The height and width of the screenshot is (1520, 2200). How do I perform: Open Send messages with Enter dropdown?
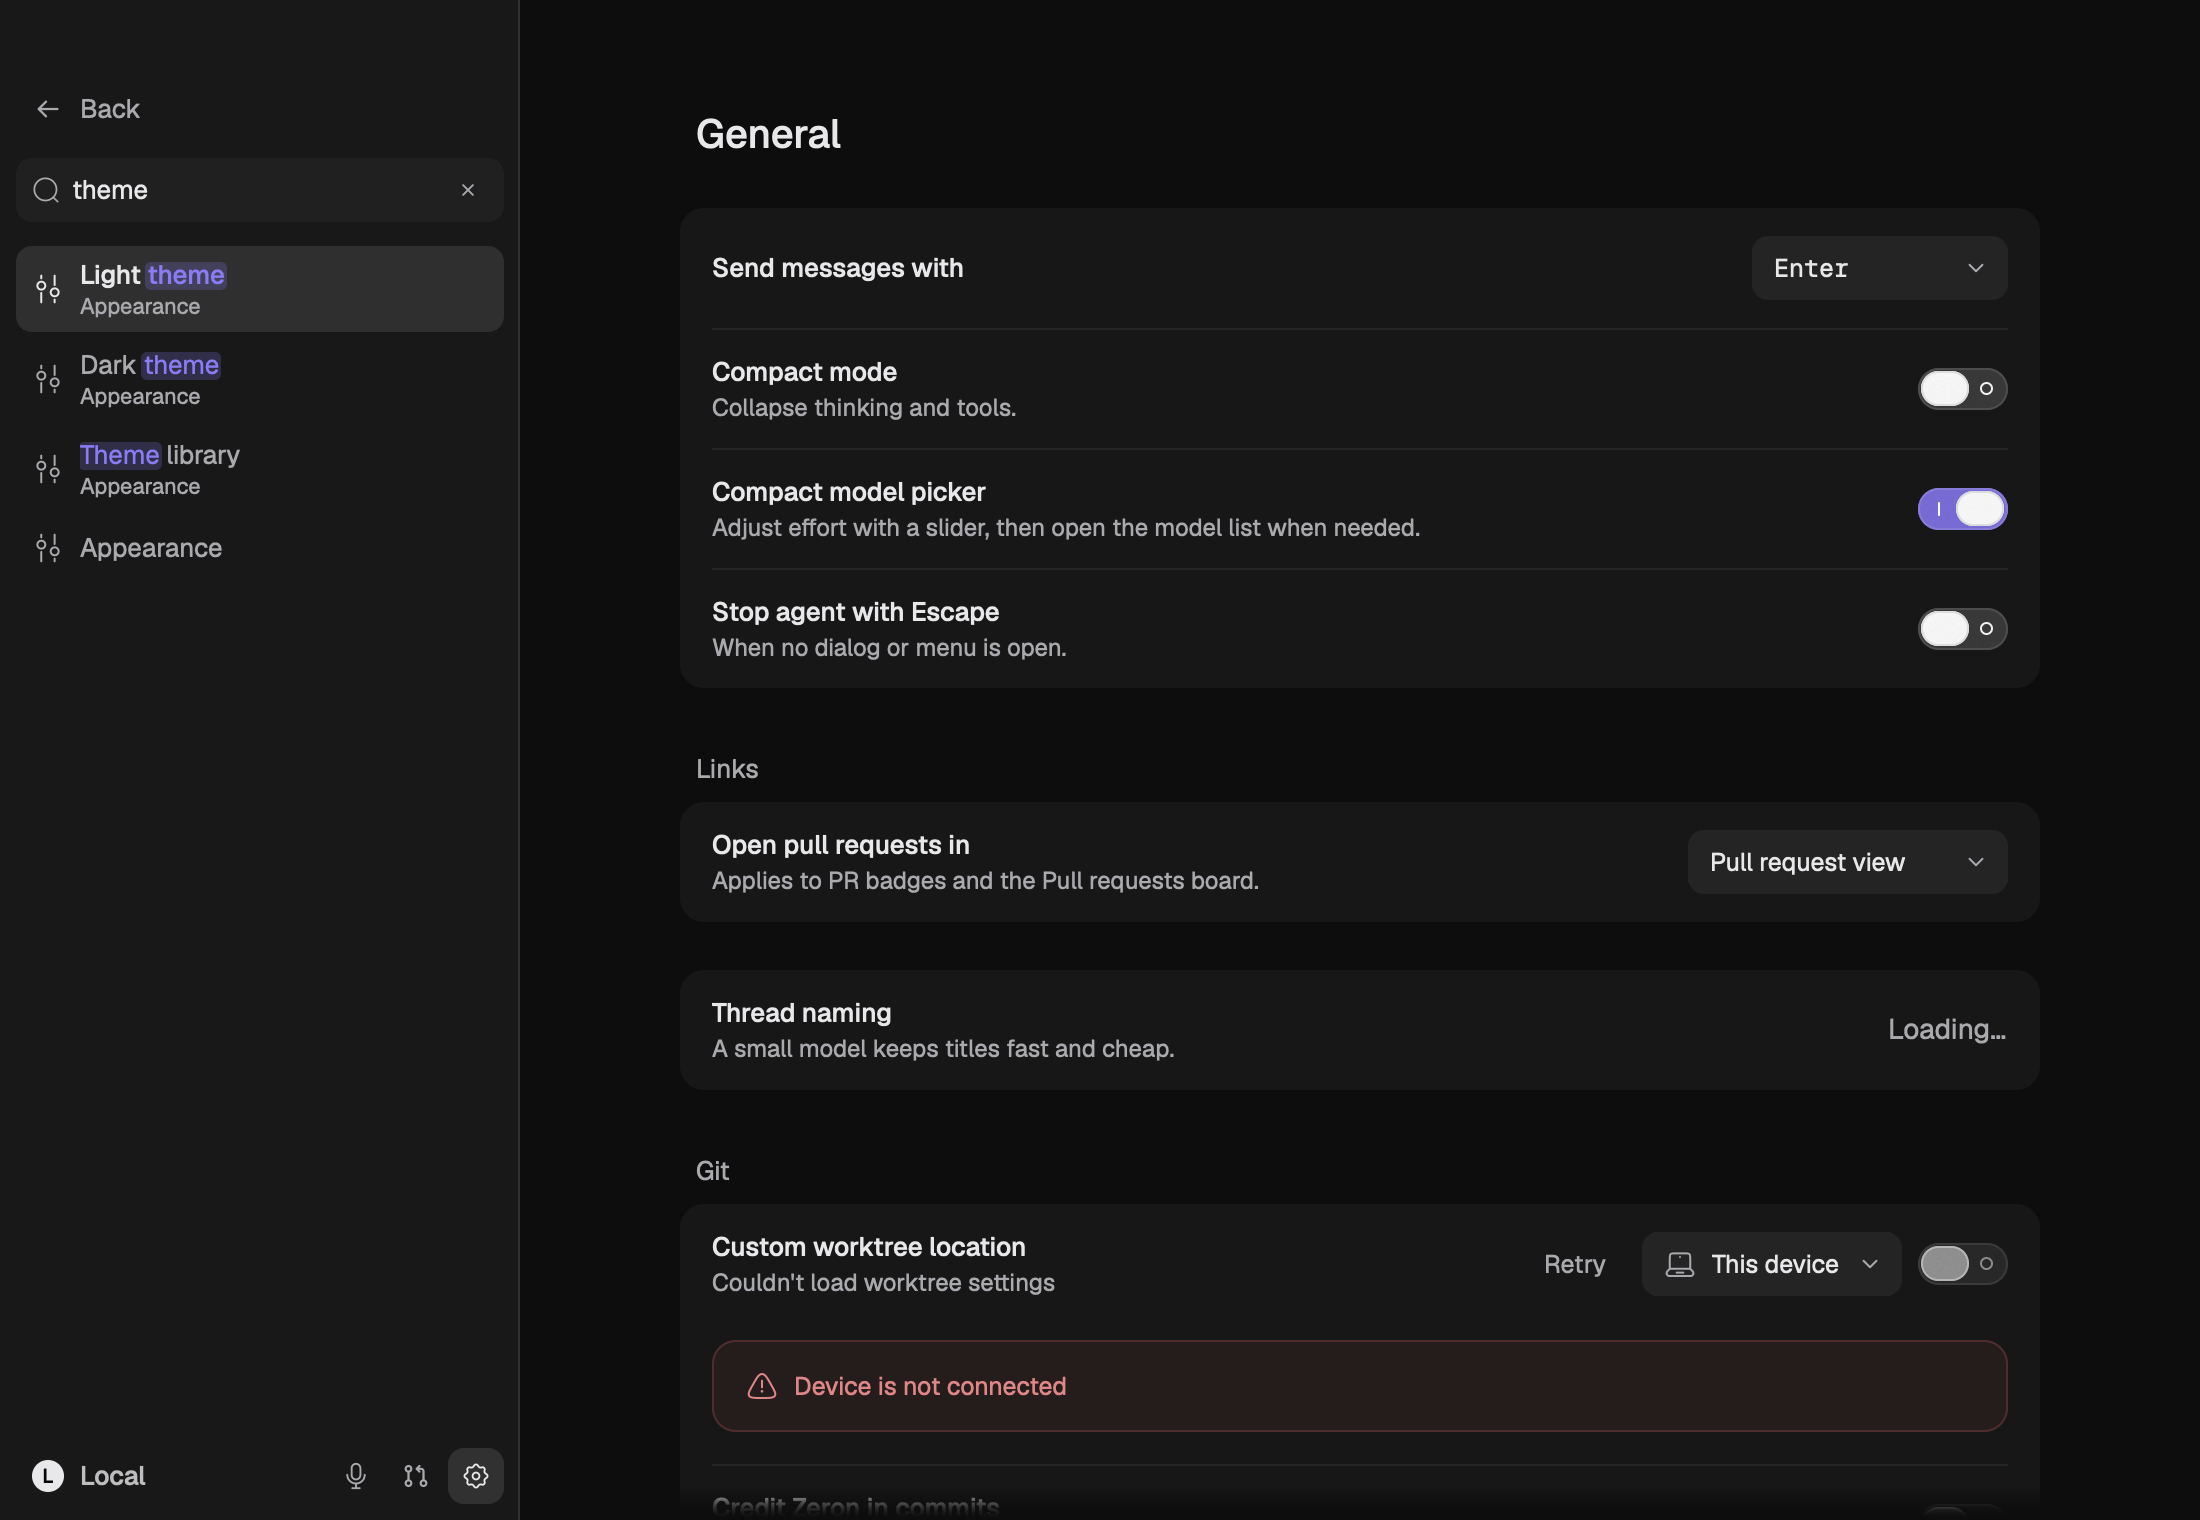1880,268
